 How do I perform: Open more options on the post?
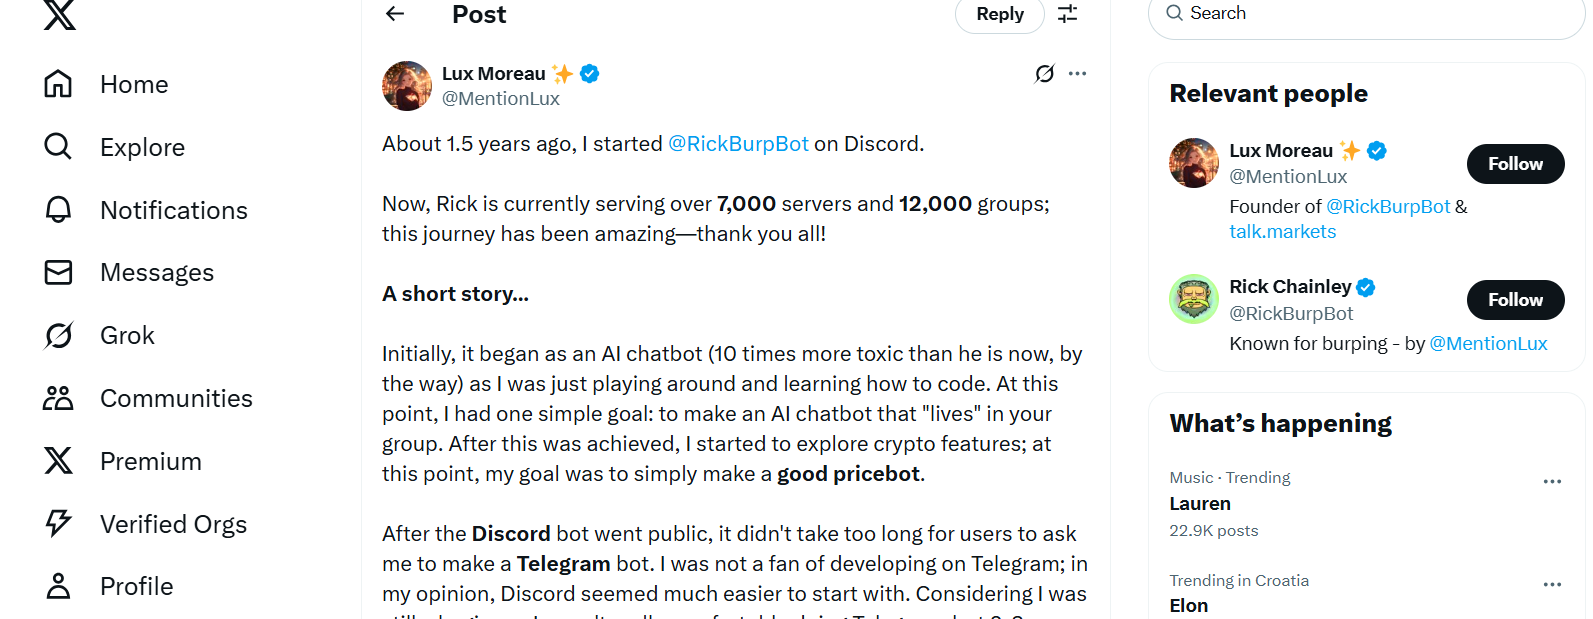pos(1077,73)
